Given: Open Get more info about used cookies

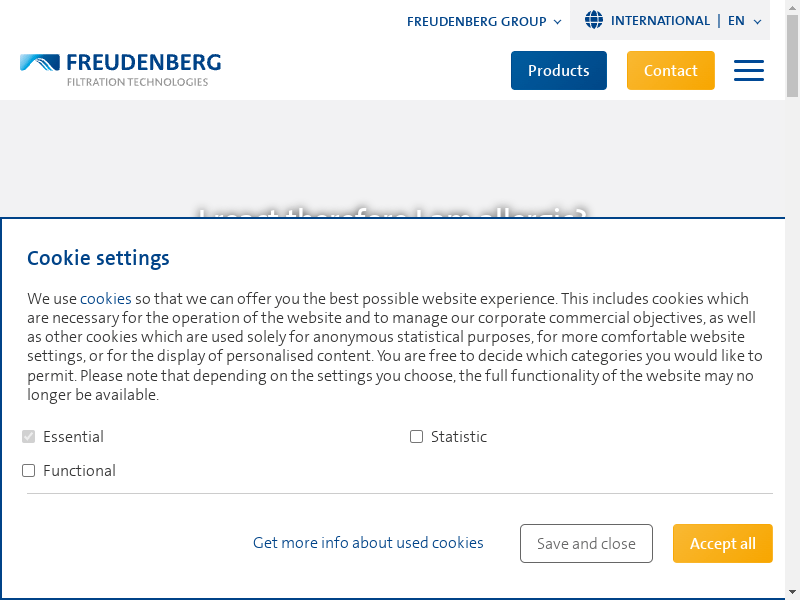Looking at the screenshot, I should [368, 543].
